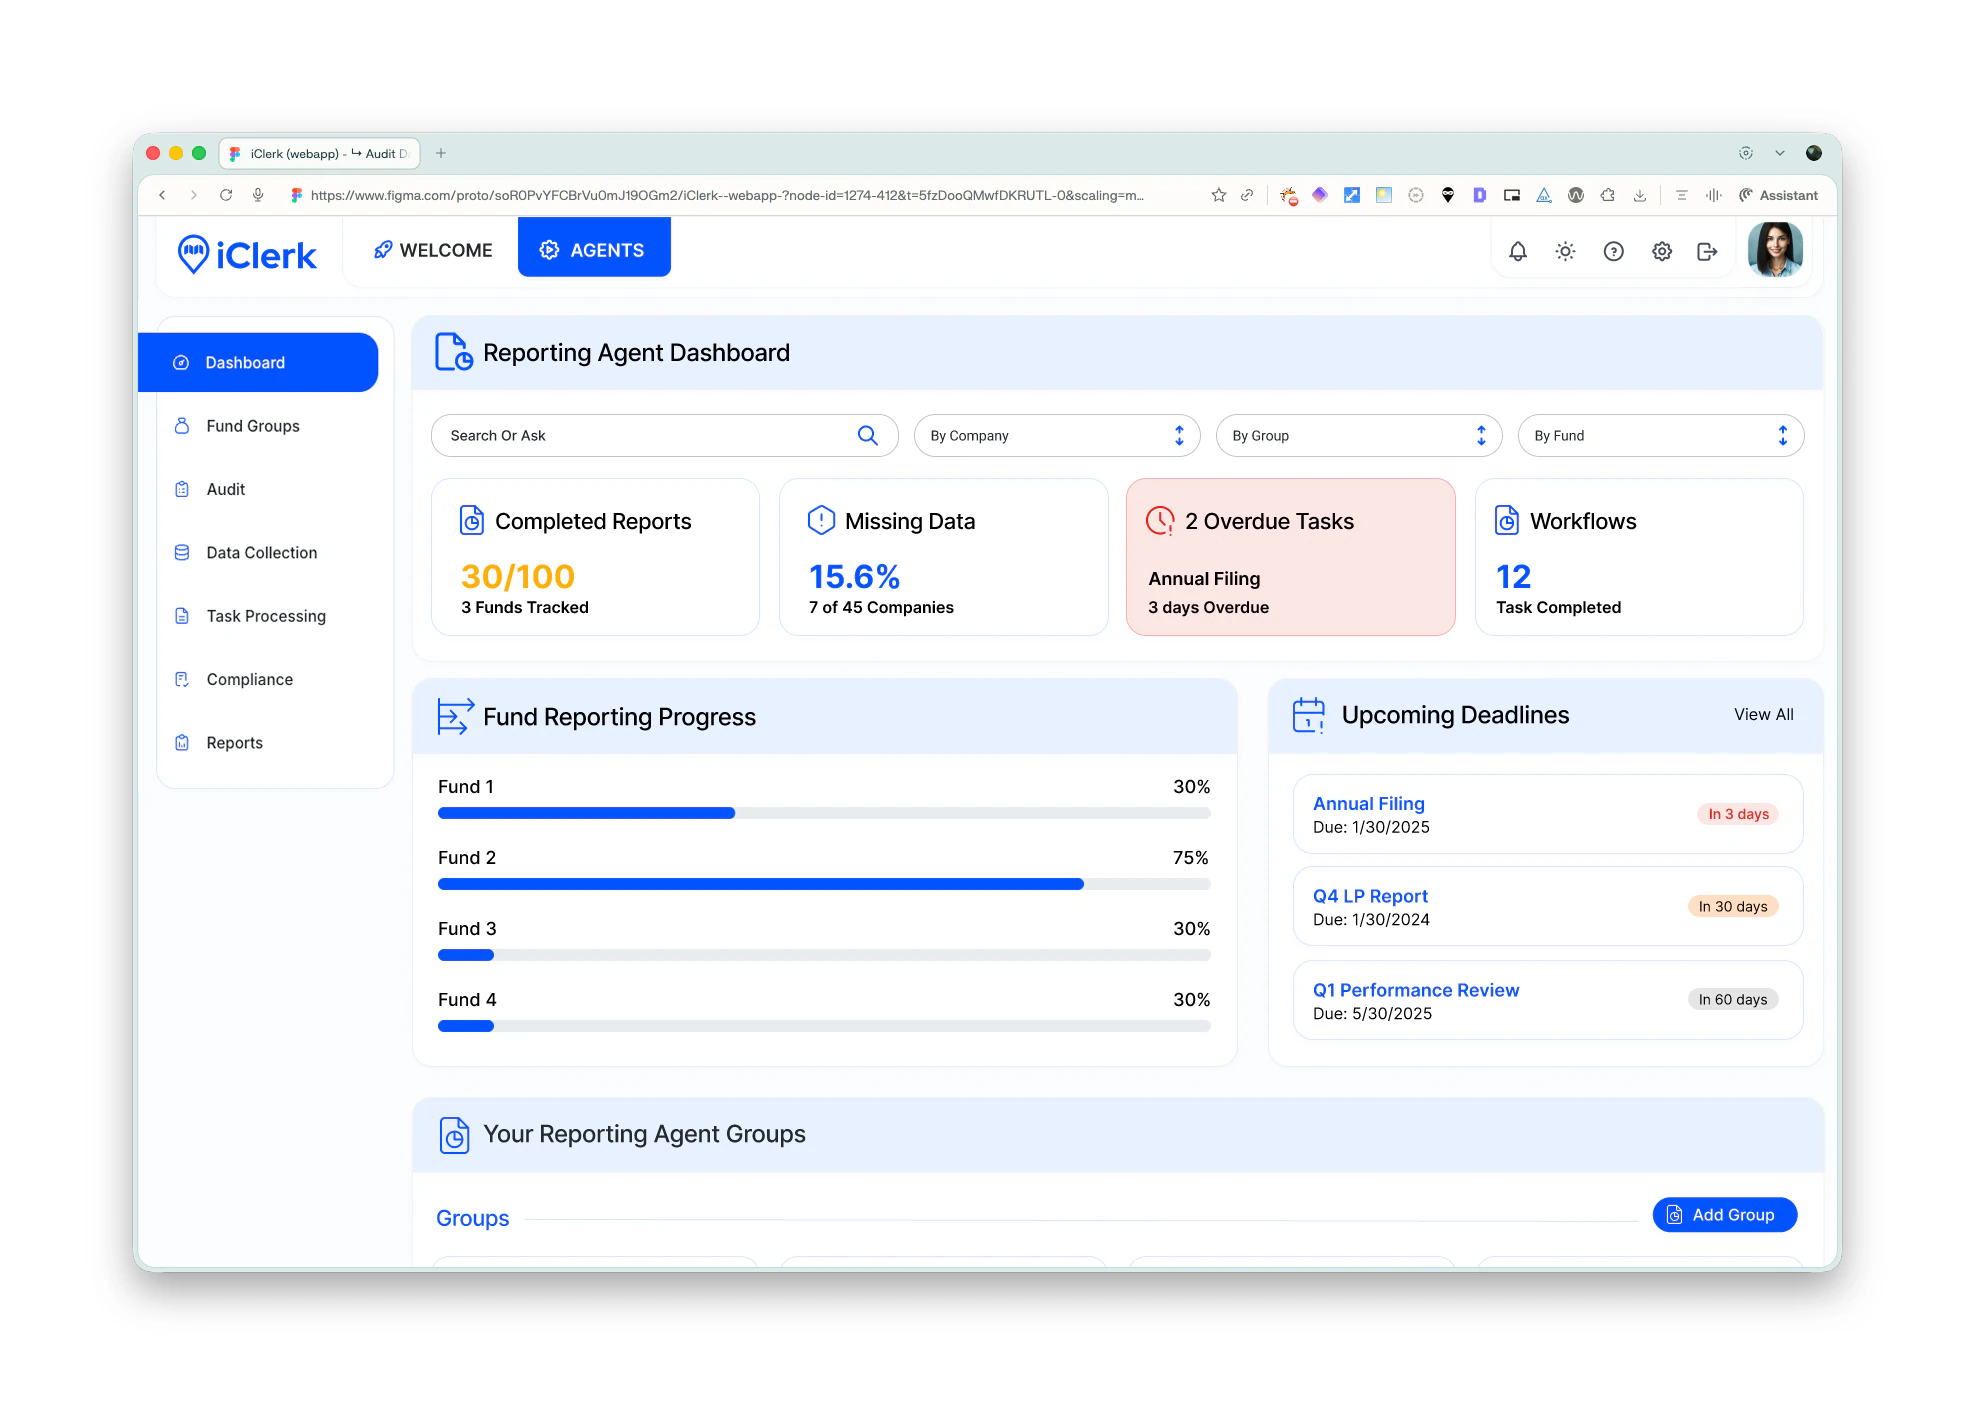Click the search magnifier icon

[x=867, y=436]
